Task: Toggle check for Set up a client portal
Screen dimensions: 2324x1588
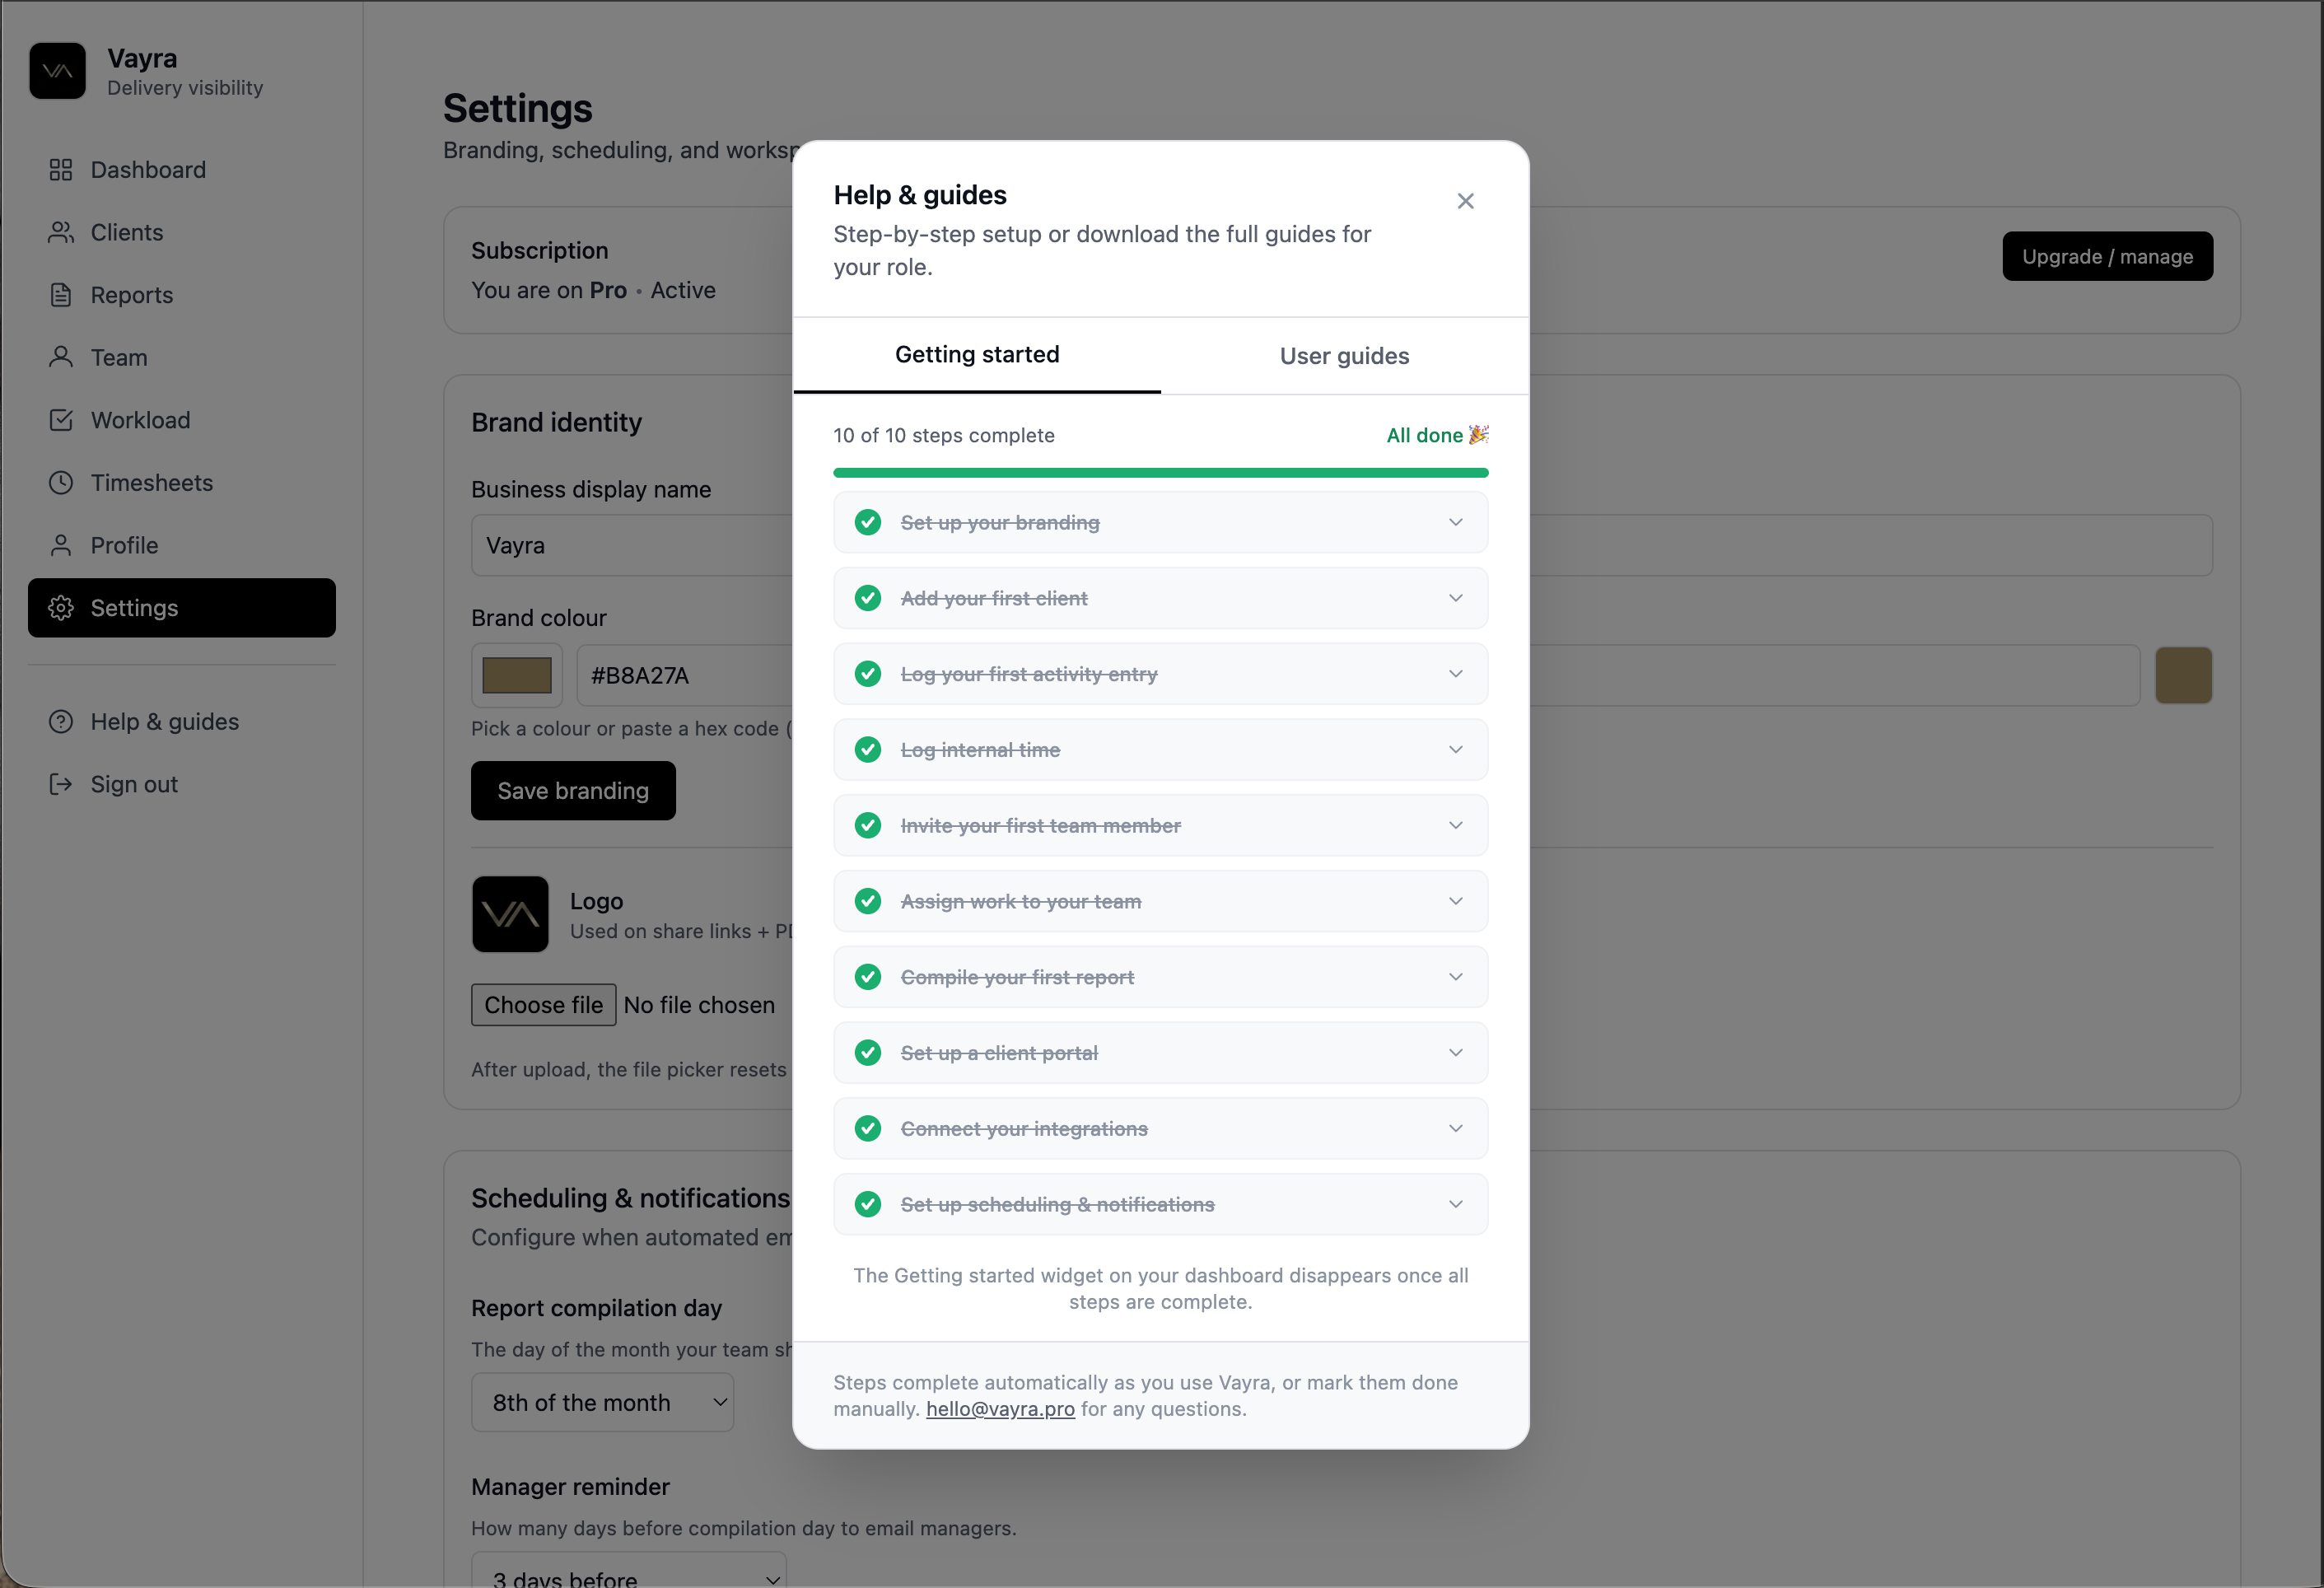Action: click(868, 1053)
